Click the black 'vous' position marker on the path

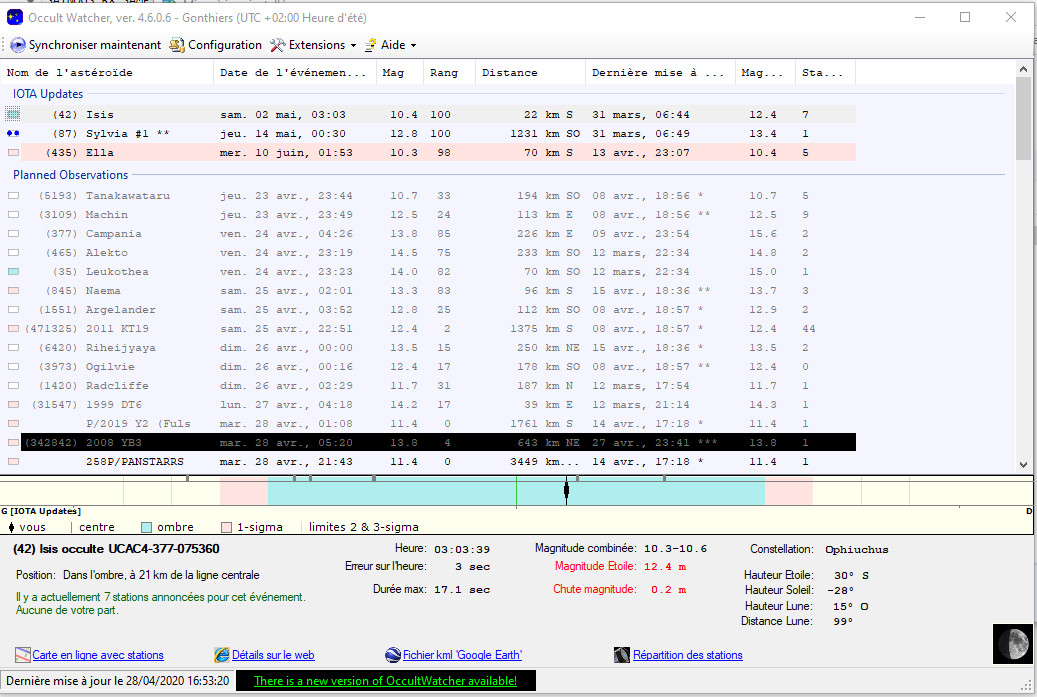566,490
